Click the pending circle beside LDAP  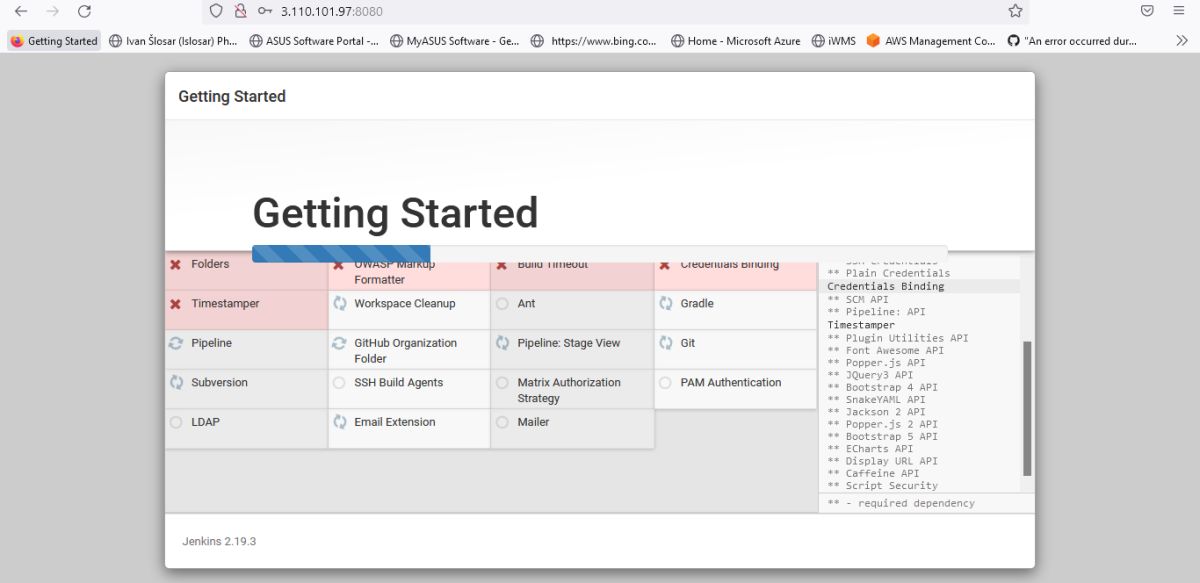176,422
